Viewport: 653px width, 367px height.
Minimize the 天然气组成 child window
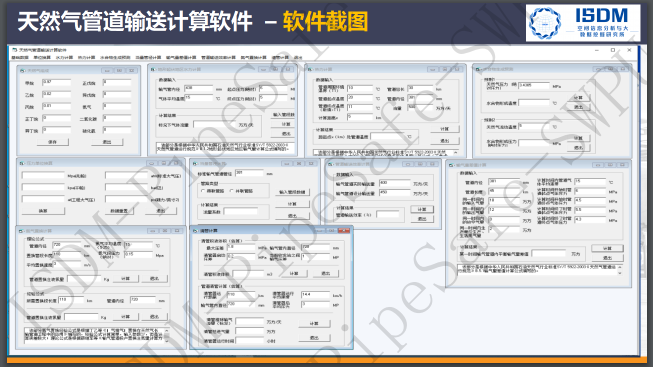pyautogui.click(x=107, y=70)
